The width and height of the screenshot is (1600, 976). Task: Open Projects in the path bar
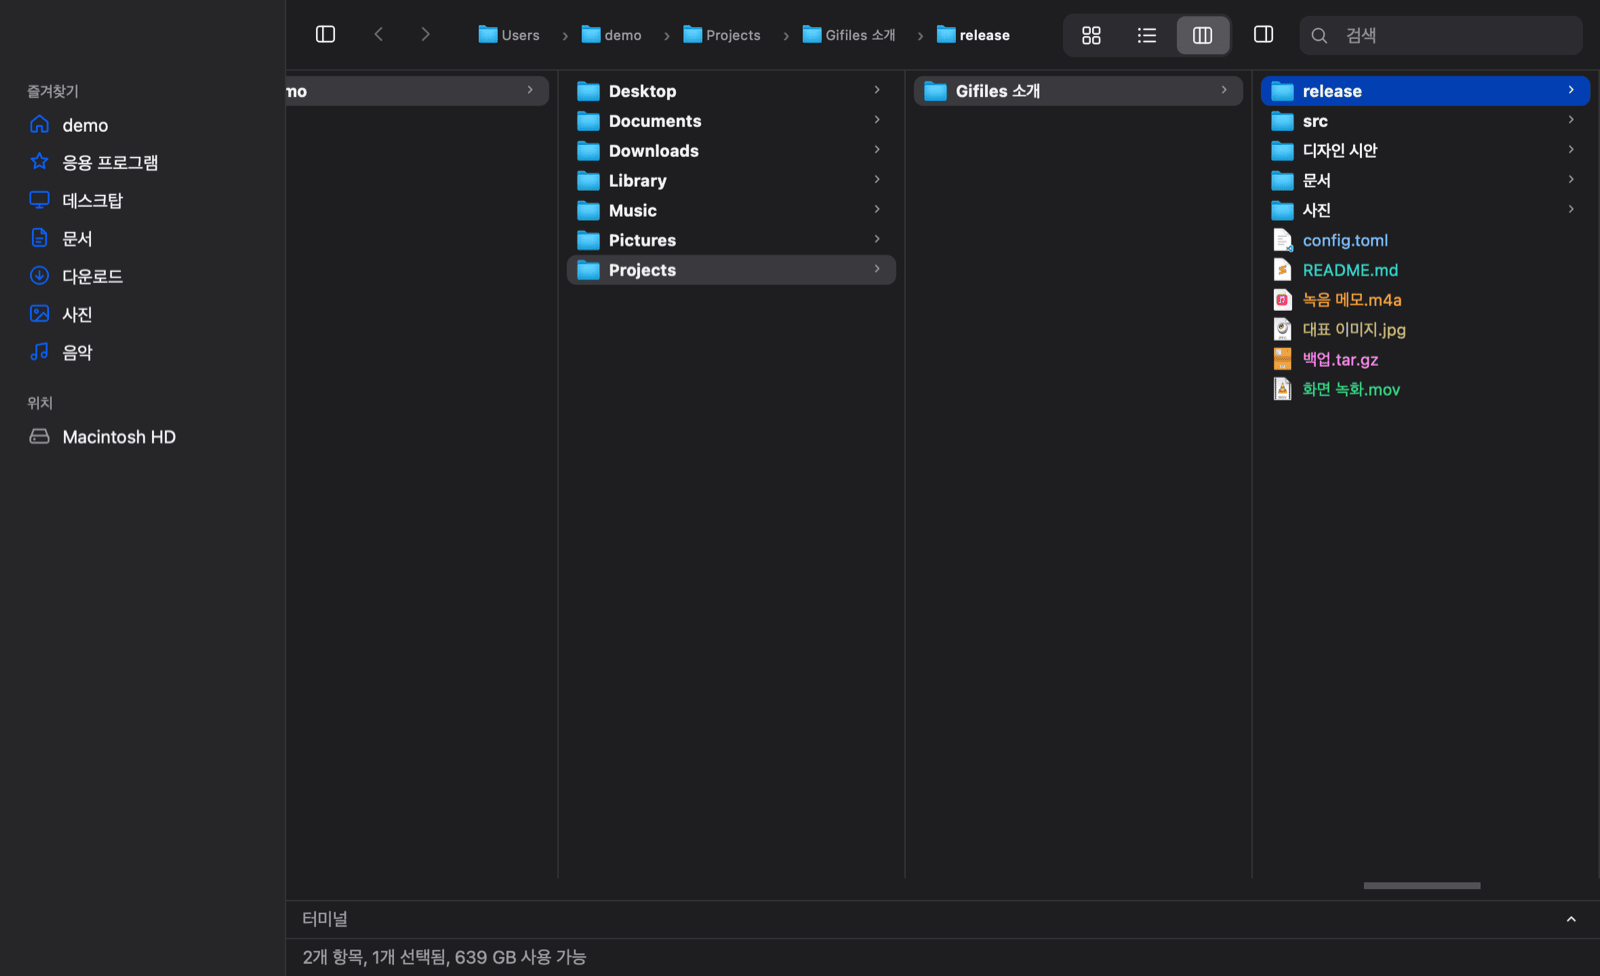[x=722, y=35]
